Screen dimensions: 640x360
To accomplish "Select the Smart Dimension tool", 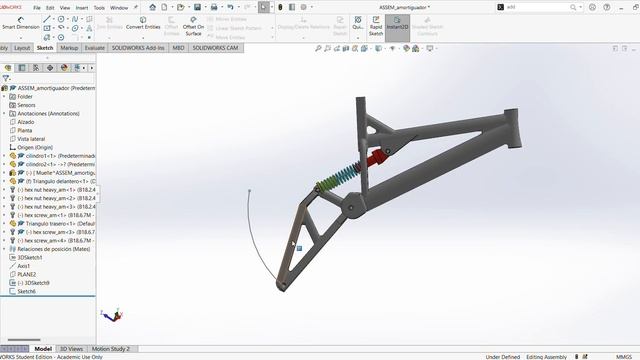I will pos(21,23).
